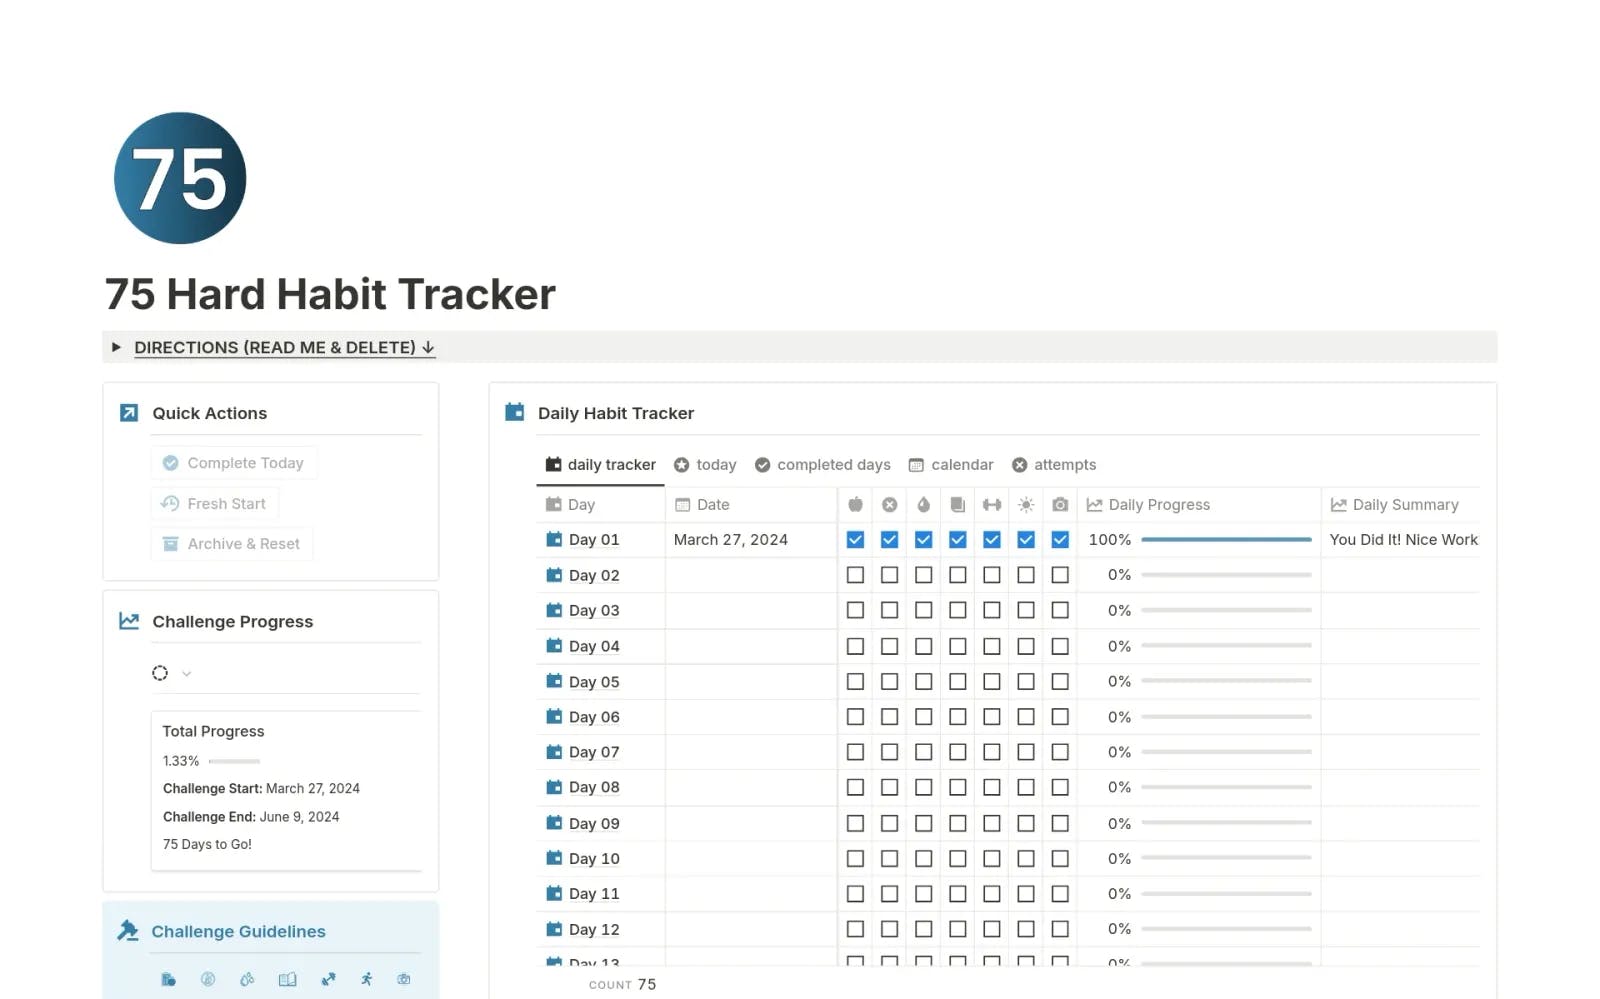Click the Challenge Progress chart icon

(x=129, y=621)
